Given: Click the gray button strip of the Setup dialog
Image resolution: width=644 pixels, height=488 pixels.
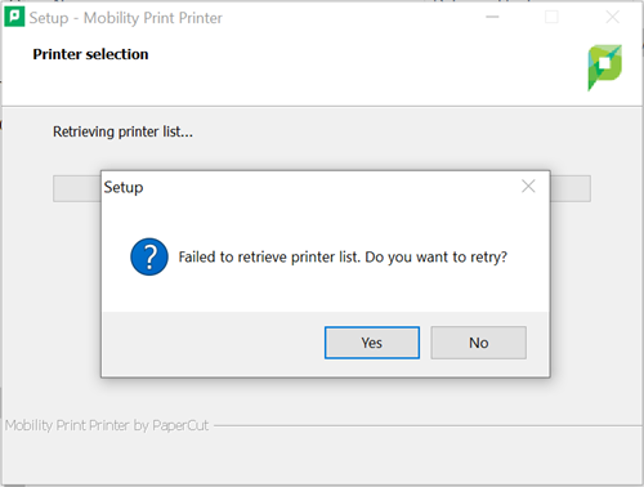Looking at the screenshot, I should [x=210, y=343].
